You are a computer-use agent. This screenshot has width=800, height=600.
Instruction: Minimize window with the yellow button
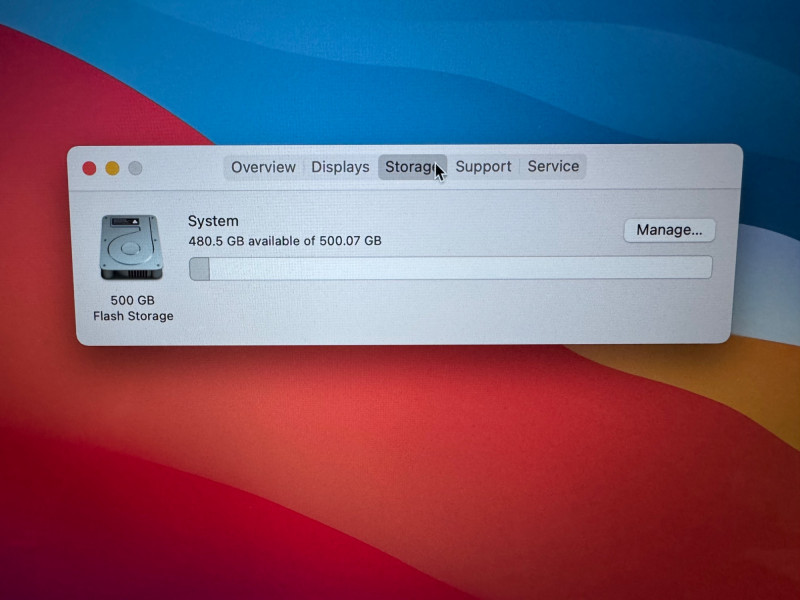(x=112, y=168)
